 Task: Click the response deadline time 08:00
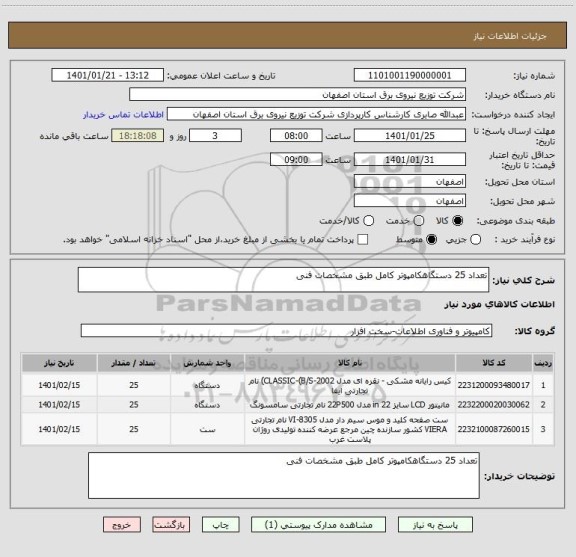(296, 136)
